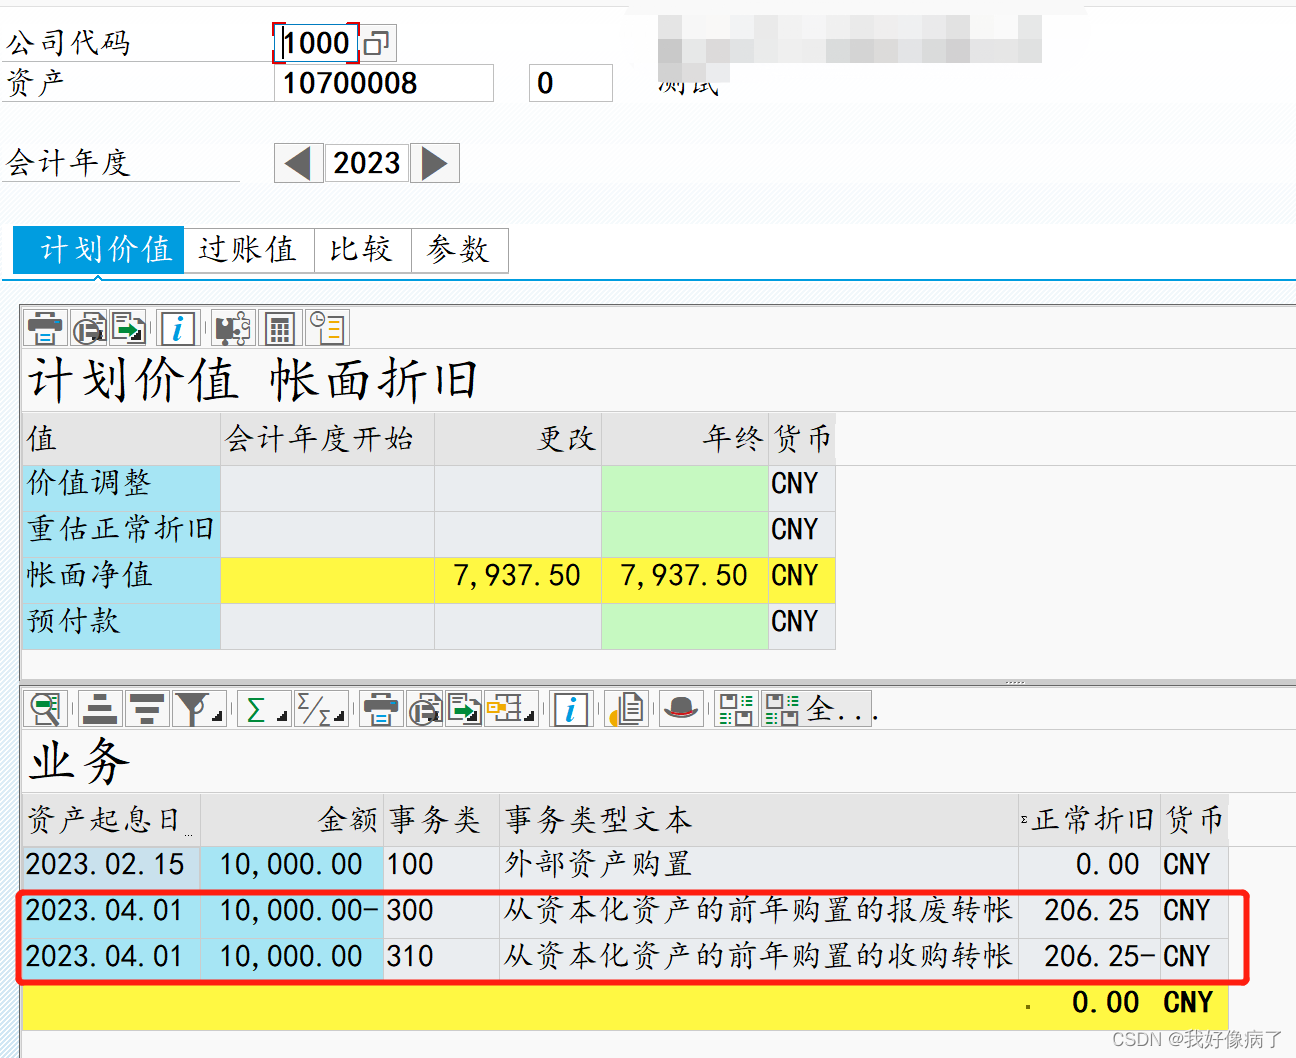
Task: Switch to the 计划价值 tab
Action: [x=99, y=250]
